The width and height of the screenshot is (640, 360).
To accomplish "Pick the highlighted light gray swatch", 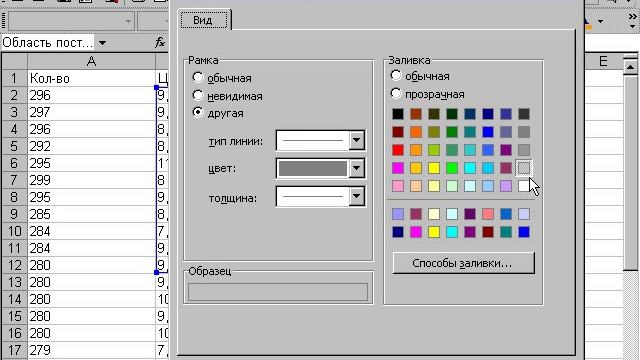I will point(524,168).
